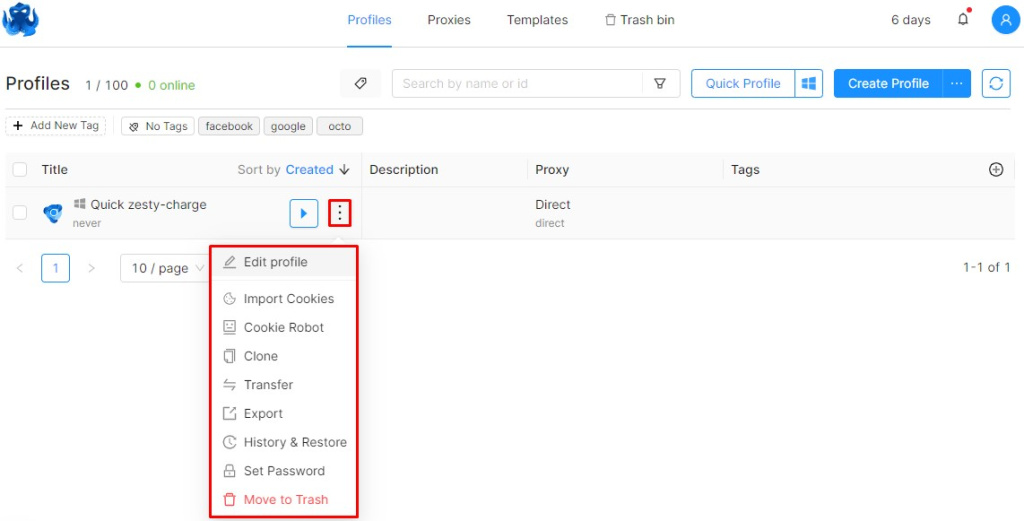Image resolution: width=1024 pixels, height=521 pixels.
Task: Focus the Search by name or id field
Action: pyautogui.click(x=517, y=84)
